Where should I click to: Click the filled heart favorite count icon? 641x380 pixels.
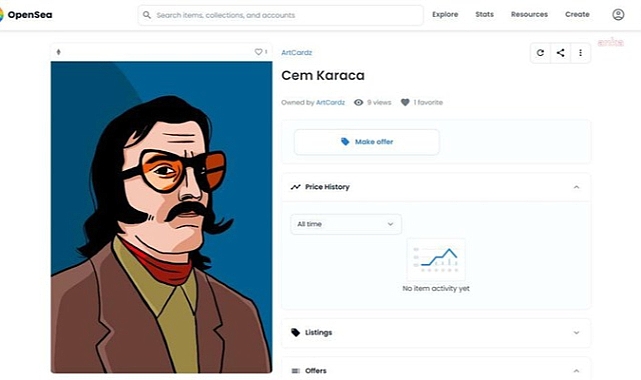point(405,103)
